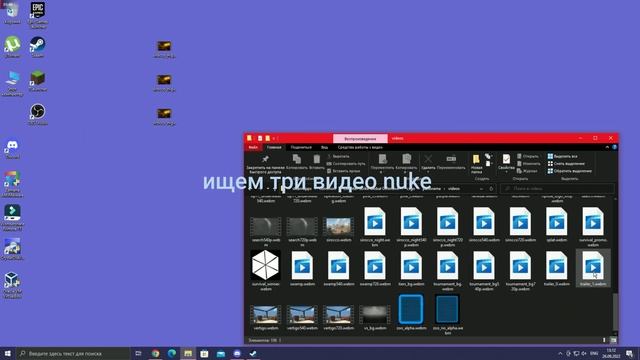This screenshot has width=640, height=360.
Task: Open the Discord desktop shortcut
Action: click(x=12, y=149)
